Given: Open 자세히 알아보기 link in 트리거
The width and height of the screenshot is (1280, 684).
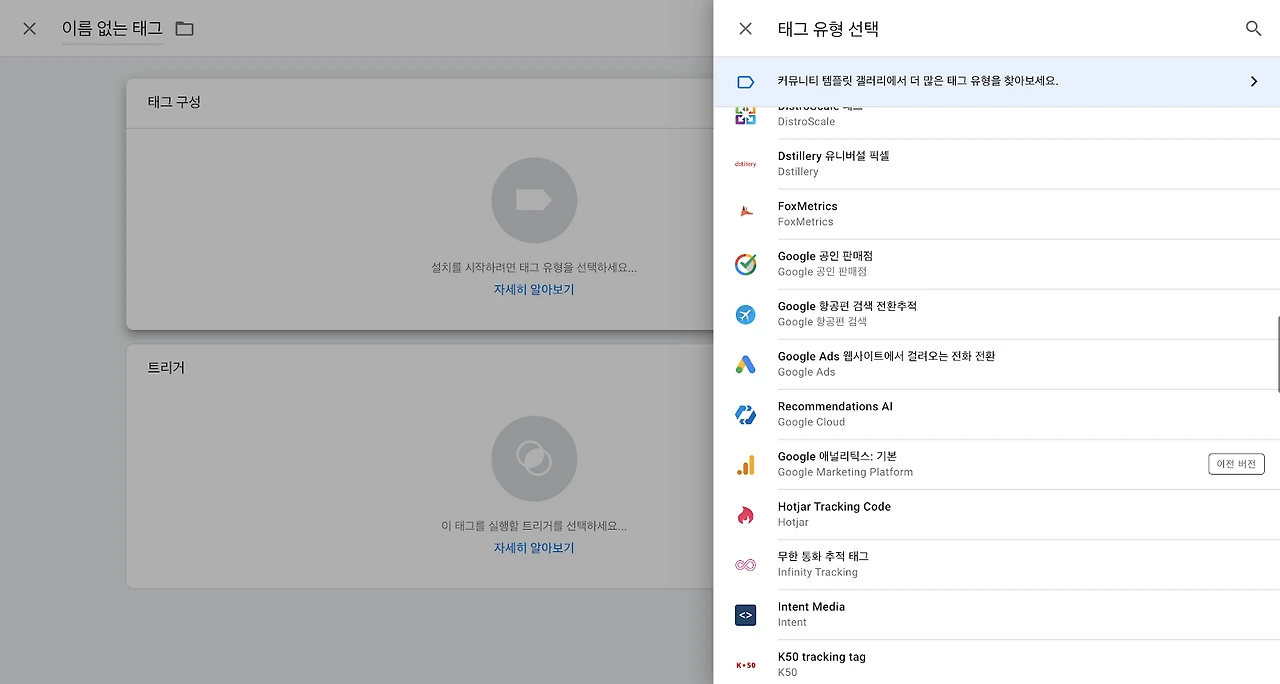Looking at the screenshot, I should pos(534,548).
